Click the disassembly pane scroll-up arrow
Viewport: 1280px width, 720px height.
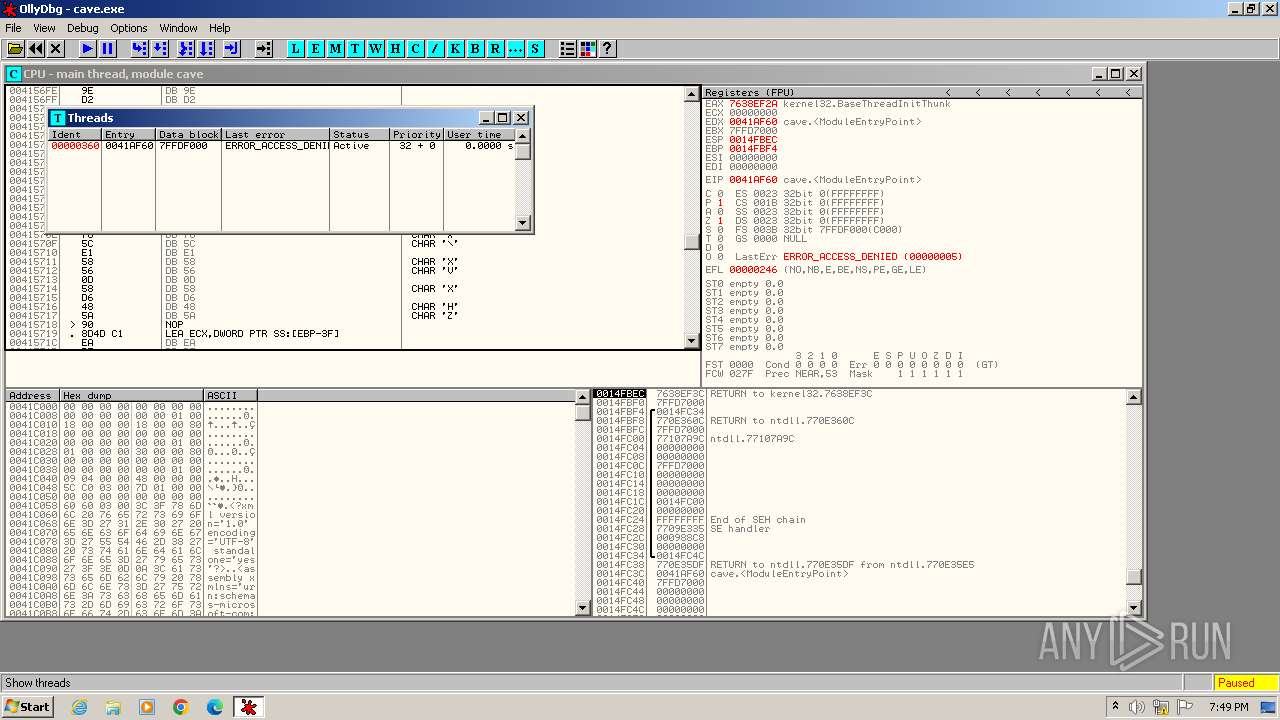click(x=692, y=94)
